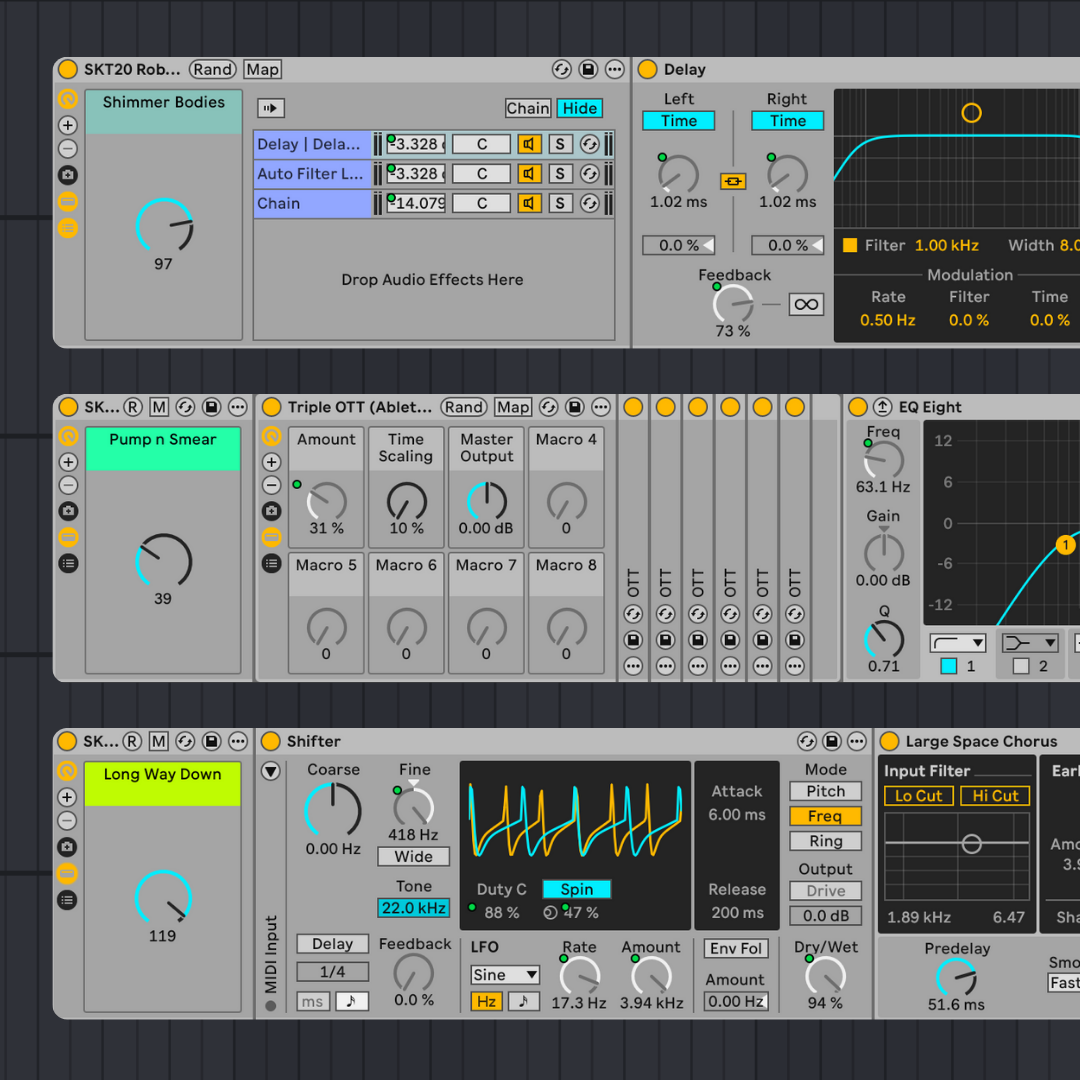Viewport: 1080px width, 1080px height.
Task: Save the first collapsed OTT device preset
Action: coord(633,640)
